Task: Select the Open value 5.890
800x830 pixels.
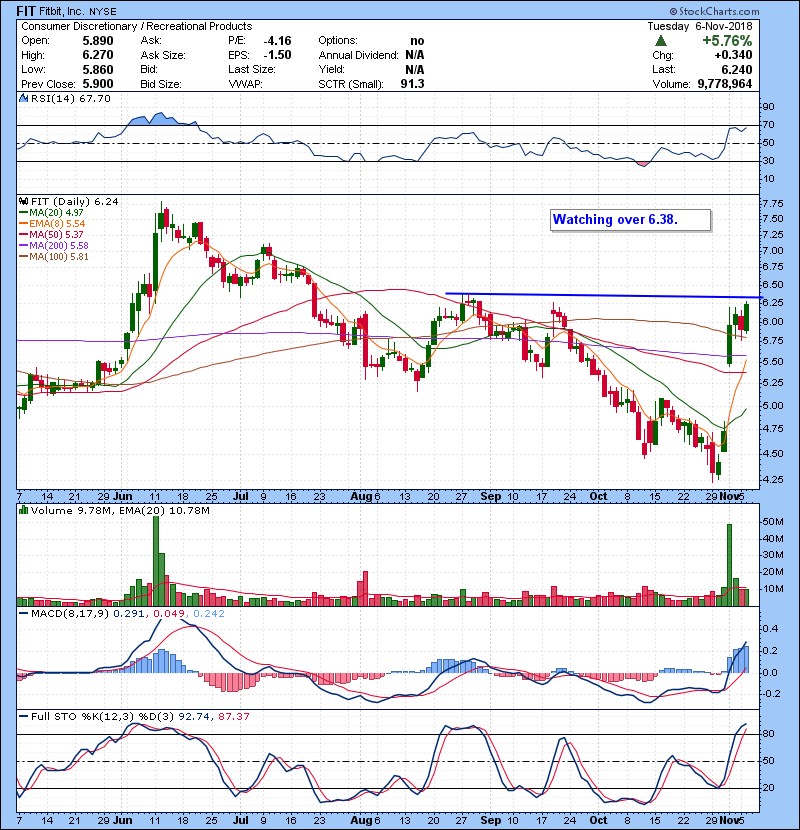Action: [x=98, y=41]
